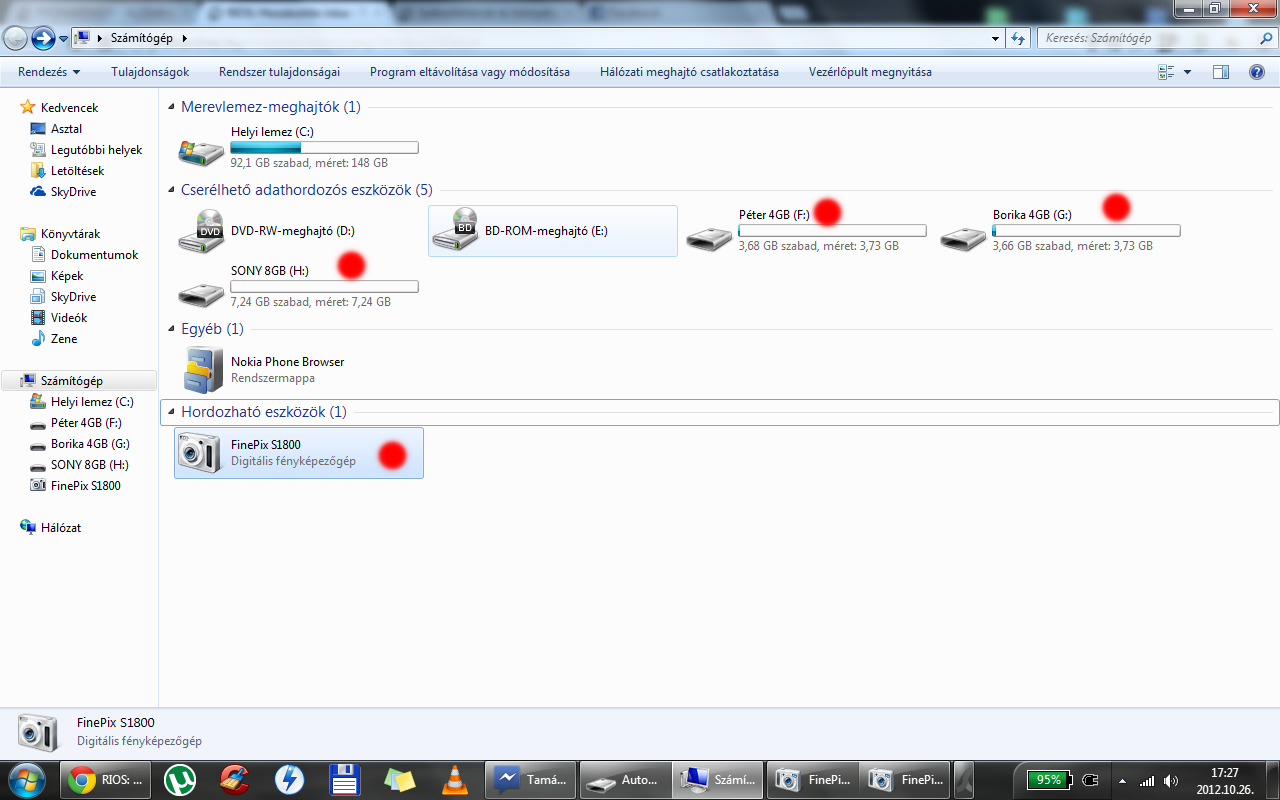Open Rendszer tulajdonságai
The height and width of the screenshot is (800, 1280).
tap(279, 72)
